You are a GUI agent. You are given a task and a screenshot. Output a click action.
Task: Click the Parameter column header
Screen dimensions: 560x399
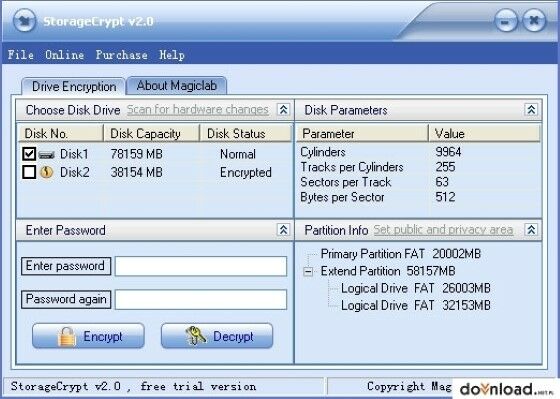[362, 134]
